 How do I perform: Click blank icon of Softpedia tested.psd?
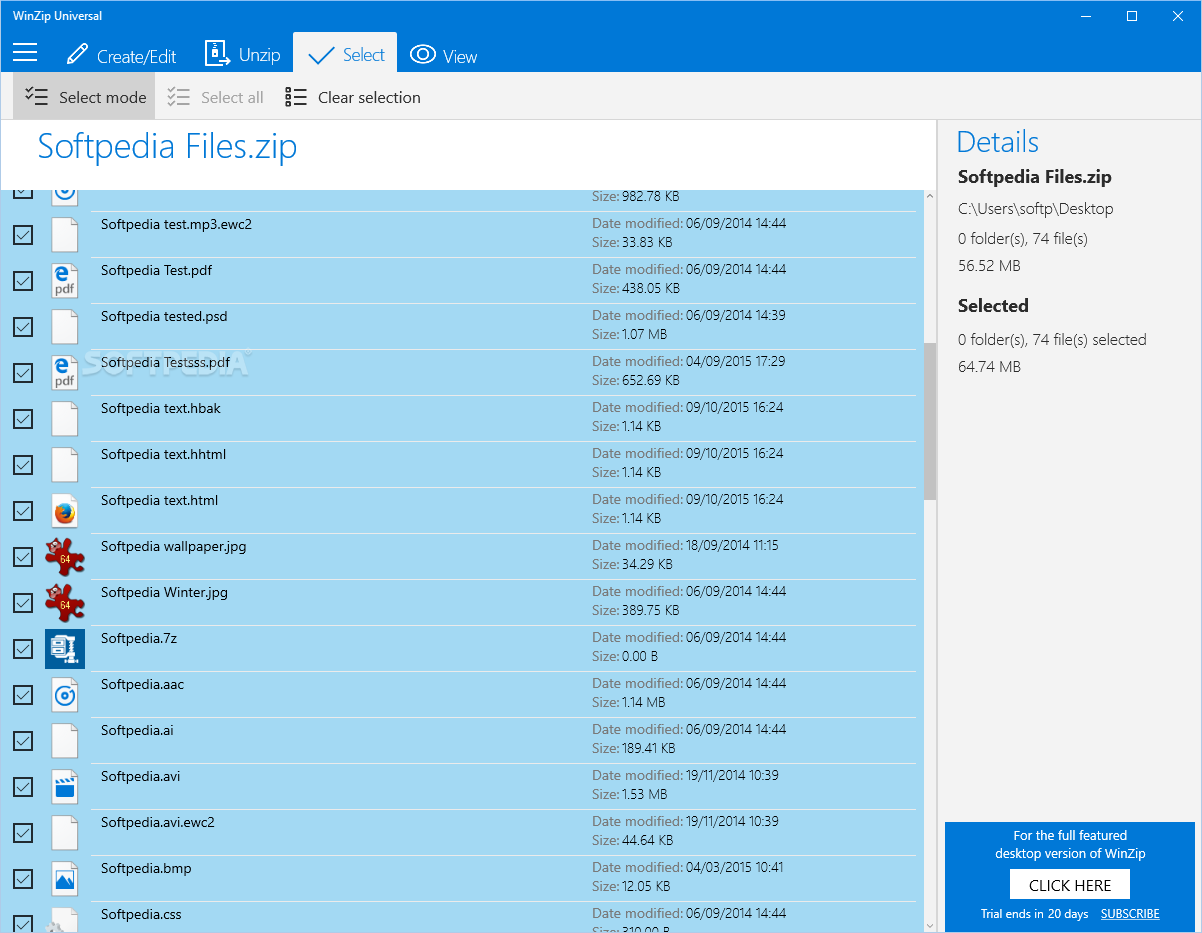click(65, 327)
